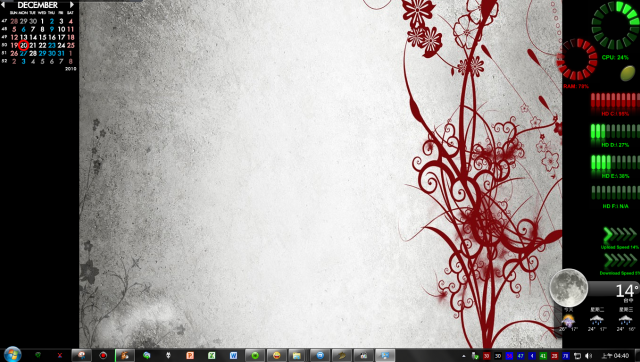Click the Download Speed arrows meter
The height and width of the screenshot is (362, 640).
620,261
